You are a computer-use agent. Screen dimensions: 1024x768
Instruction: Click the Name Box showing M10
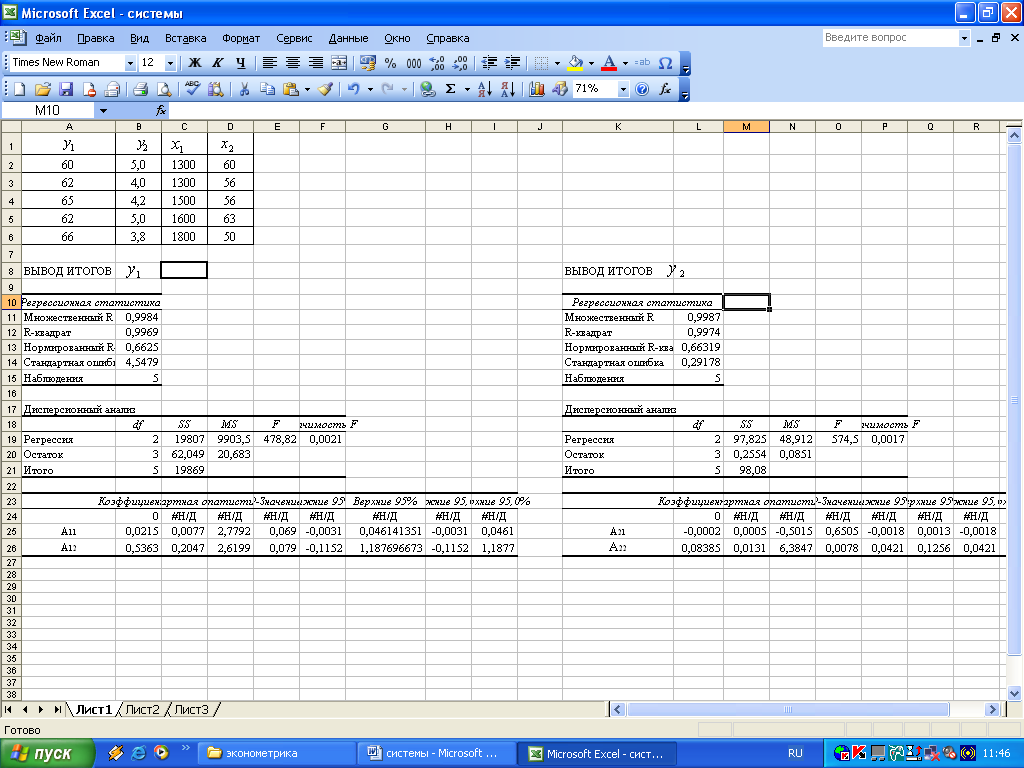pos(48,110)
